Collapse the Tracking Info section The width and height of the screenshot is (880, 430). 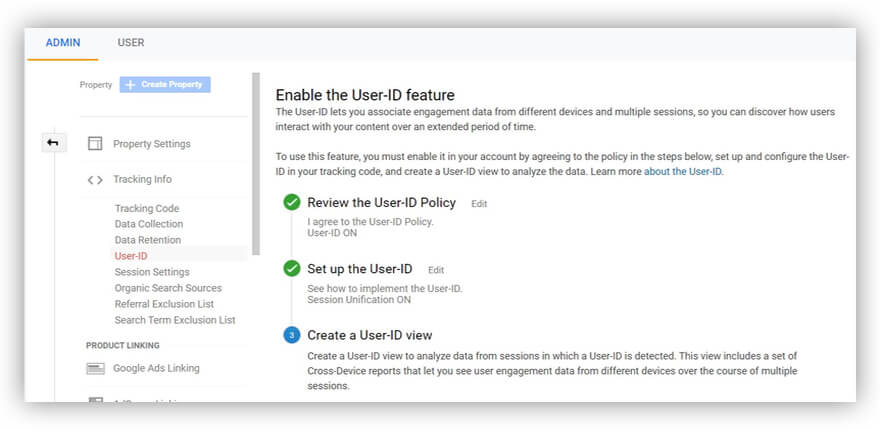[x=142, y=180]
